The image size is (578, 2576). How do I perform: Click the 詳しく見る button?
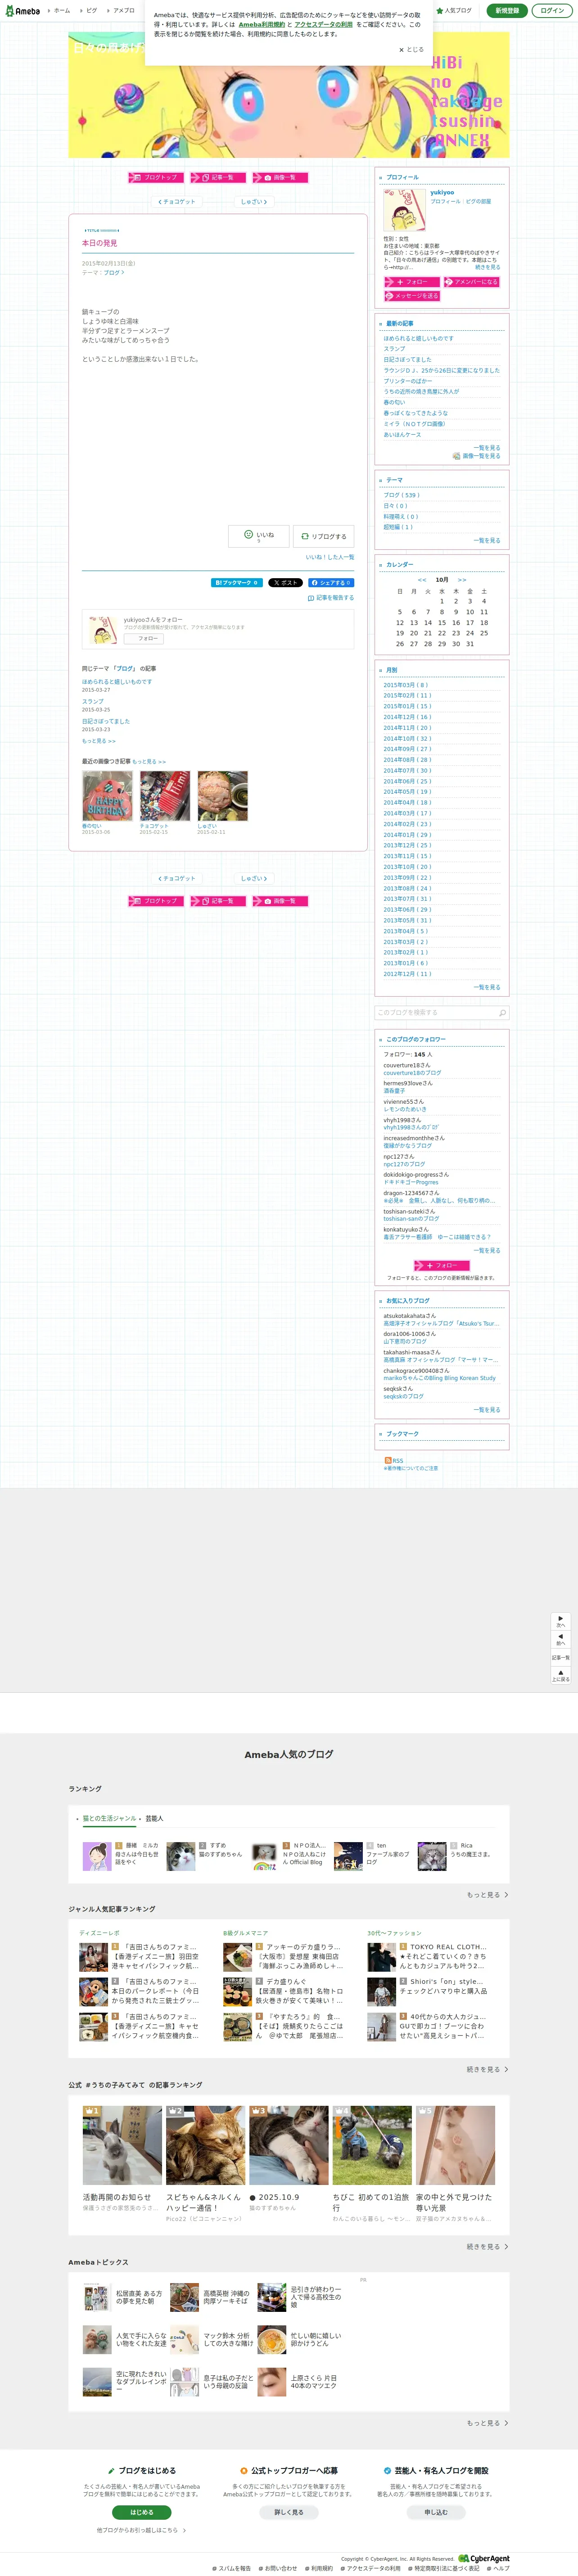coord(289,2512)
